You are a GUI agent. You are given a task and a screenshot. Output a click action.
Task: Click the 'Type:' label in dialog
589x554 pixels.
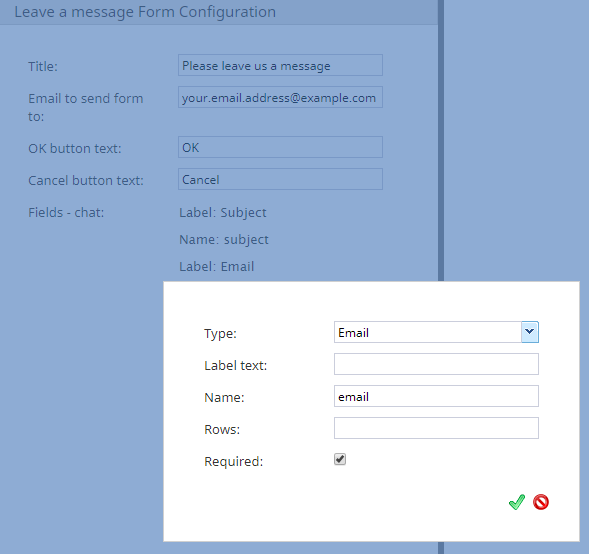220,334
